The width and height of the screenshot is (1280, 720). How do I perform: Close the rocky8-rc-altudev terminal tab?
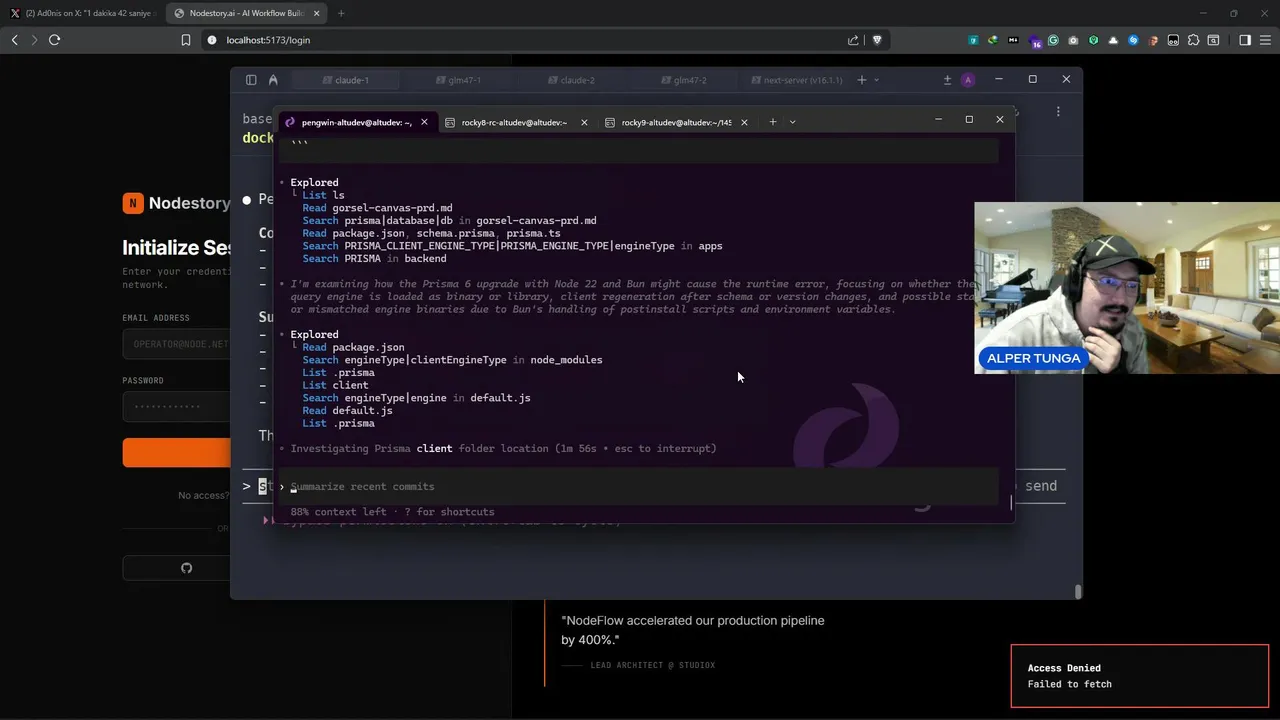tap(584, 122)
